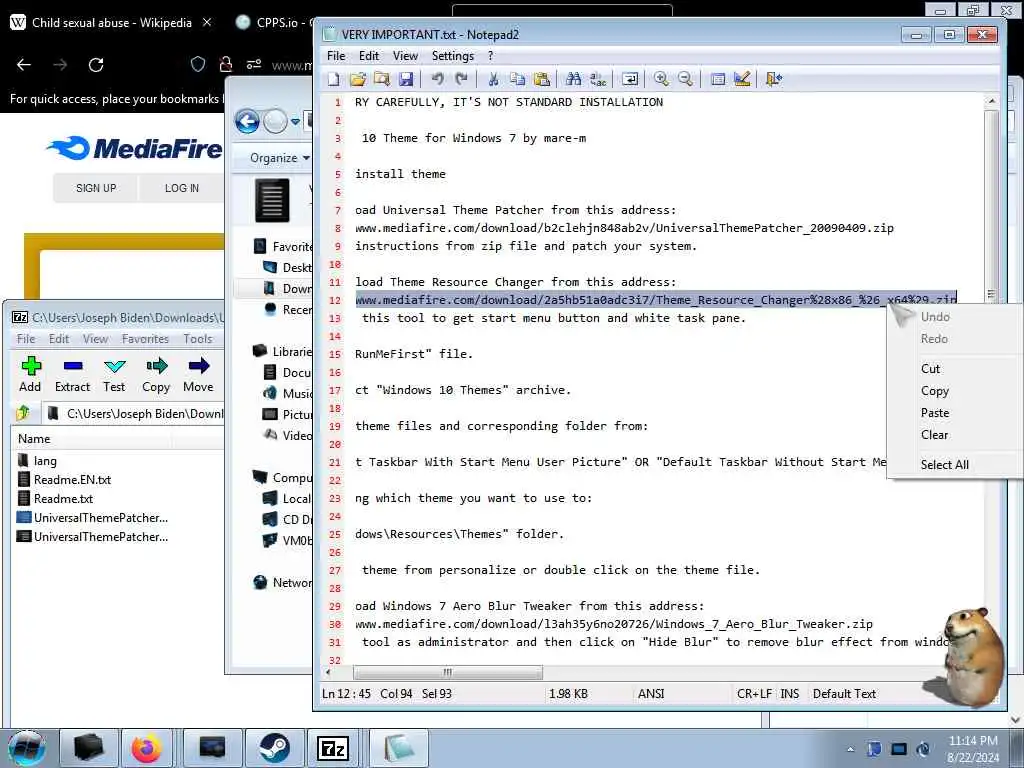1024x768 pixels.
Task: Choose Select All from the context menu
Action: pos(944,465)
